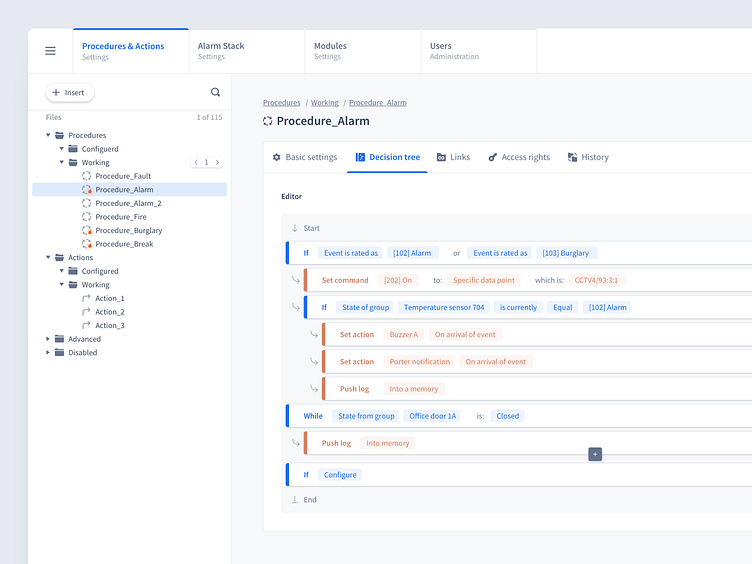Click the Action_1 arrow icon

coord(87,298)
